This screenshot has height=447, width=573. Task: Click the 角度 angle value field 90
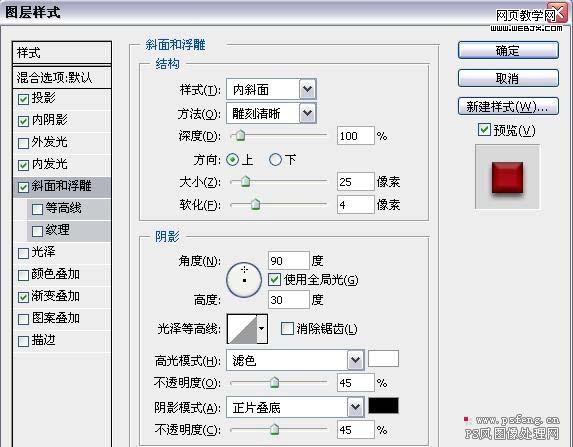coord(288,261)
